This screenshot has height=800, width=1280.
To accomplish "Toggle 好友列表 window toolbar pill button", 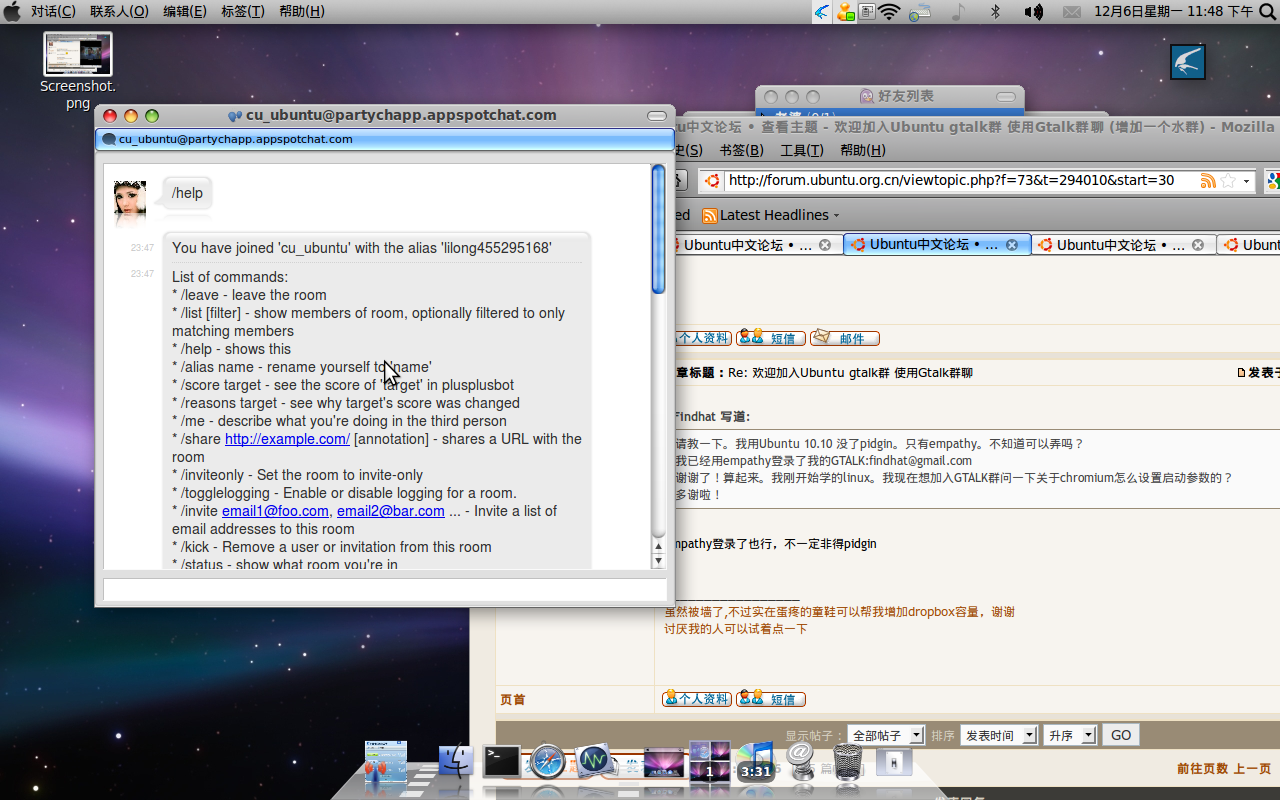I will 1007,97.
